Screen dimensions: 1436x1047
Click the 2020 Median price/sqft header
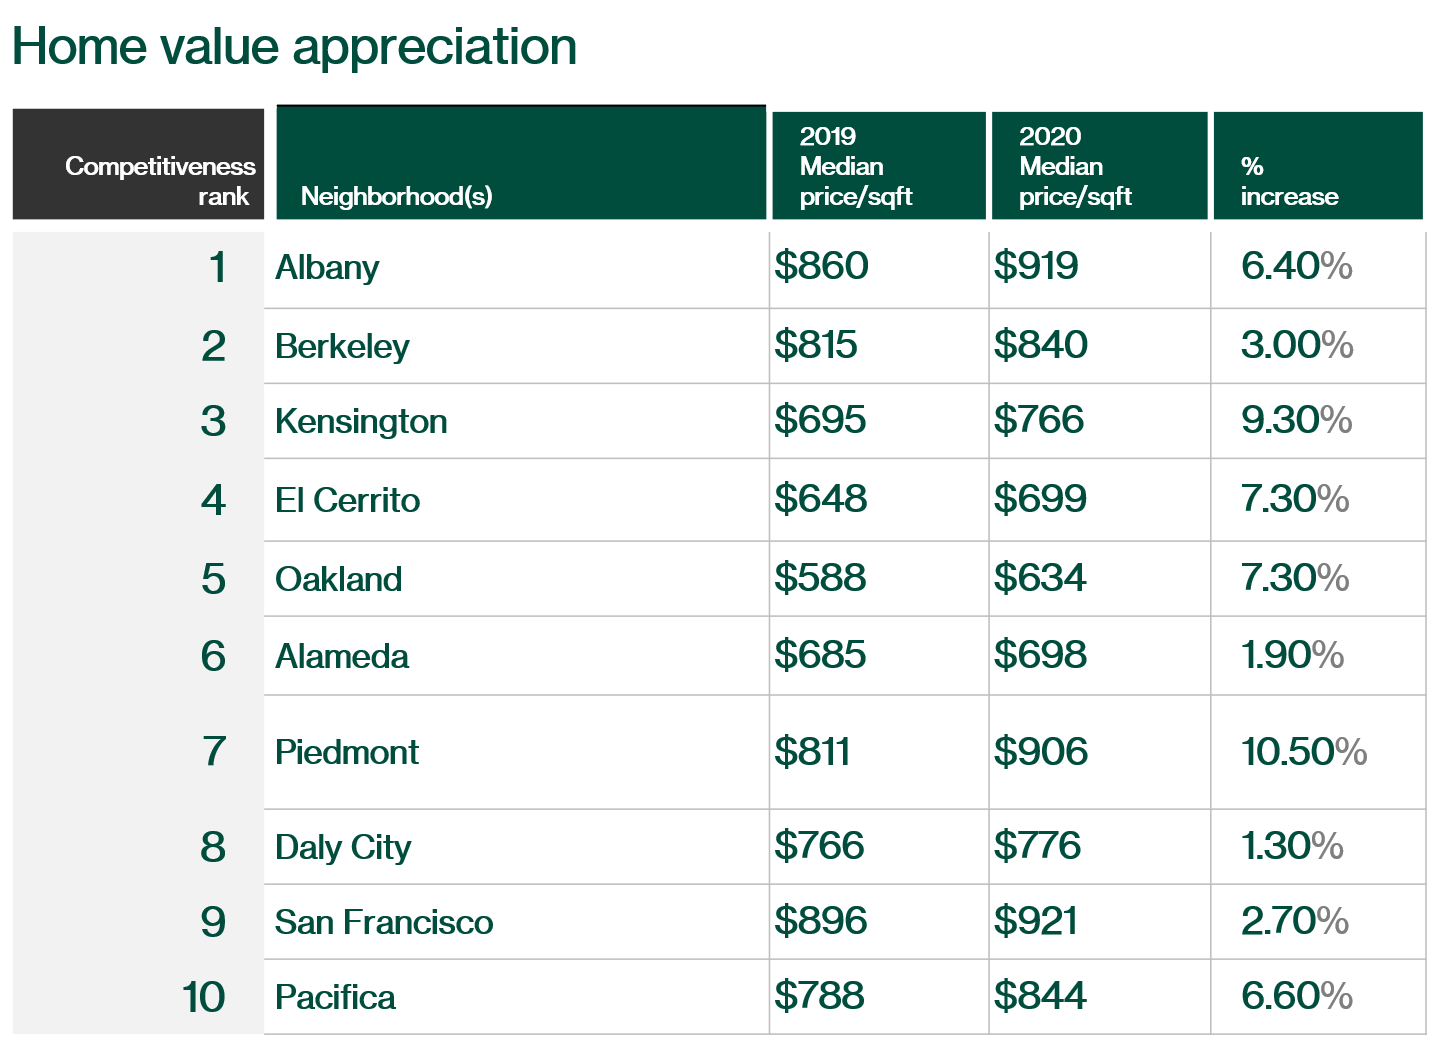(1099, 165)
